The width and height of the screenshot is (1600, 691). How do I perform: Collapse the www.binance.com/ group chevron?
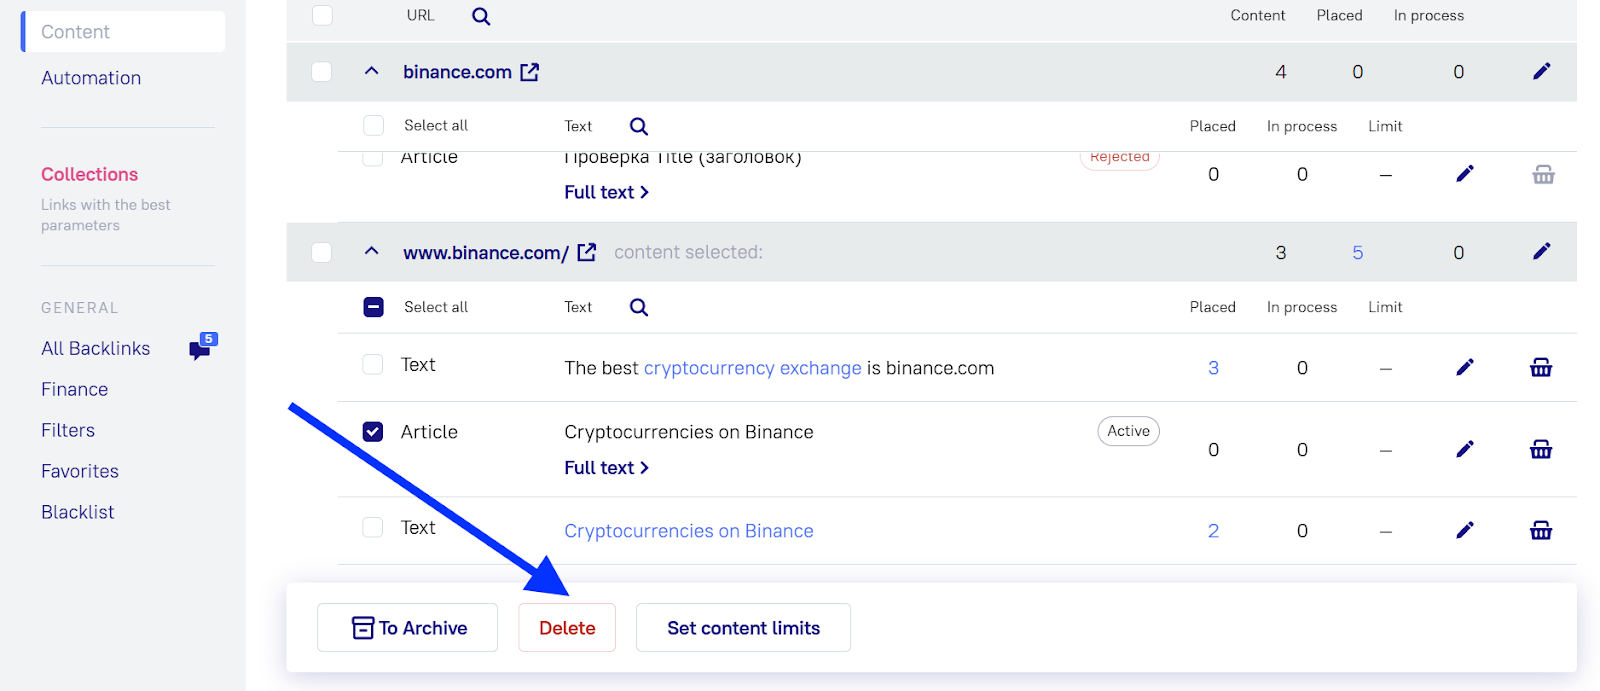point(372,251)
